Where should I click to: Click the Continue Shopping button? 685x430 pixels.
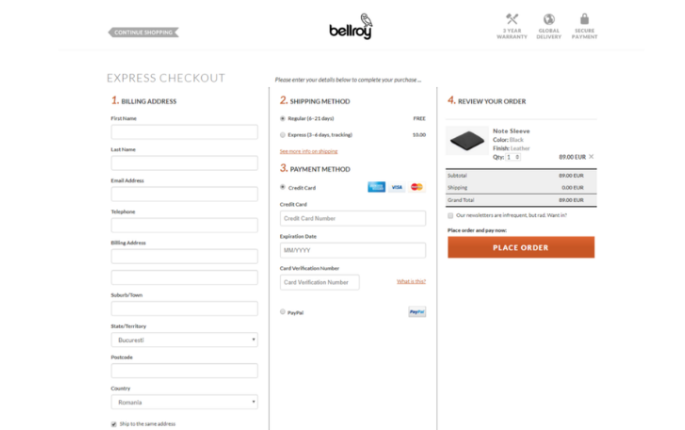143,32
